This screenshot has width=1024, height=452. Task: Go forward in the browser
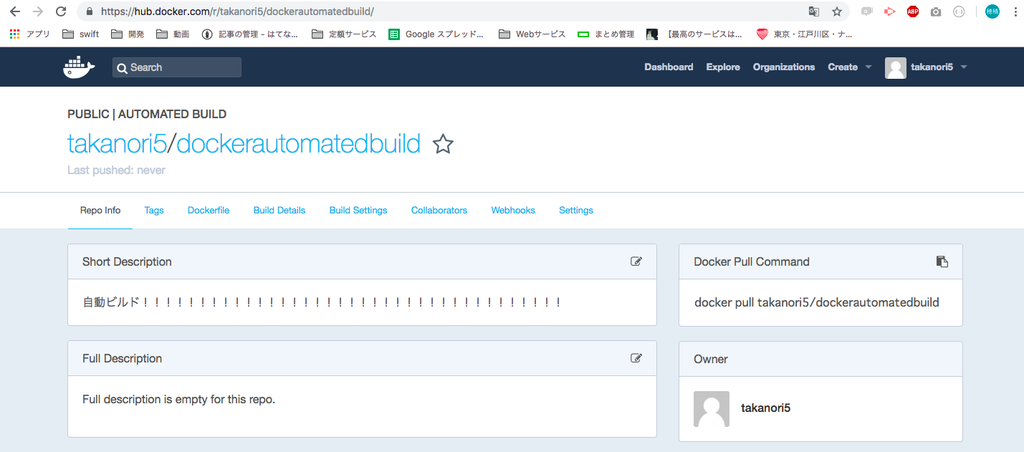(38, 11)
